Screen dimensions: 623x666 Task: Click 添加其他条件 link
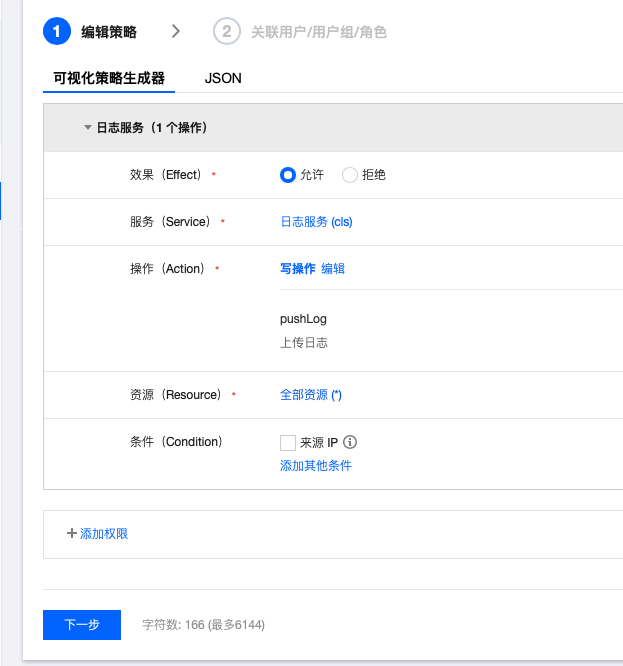click(x=316, y=466)
